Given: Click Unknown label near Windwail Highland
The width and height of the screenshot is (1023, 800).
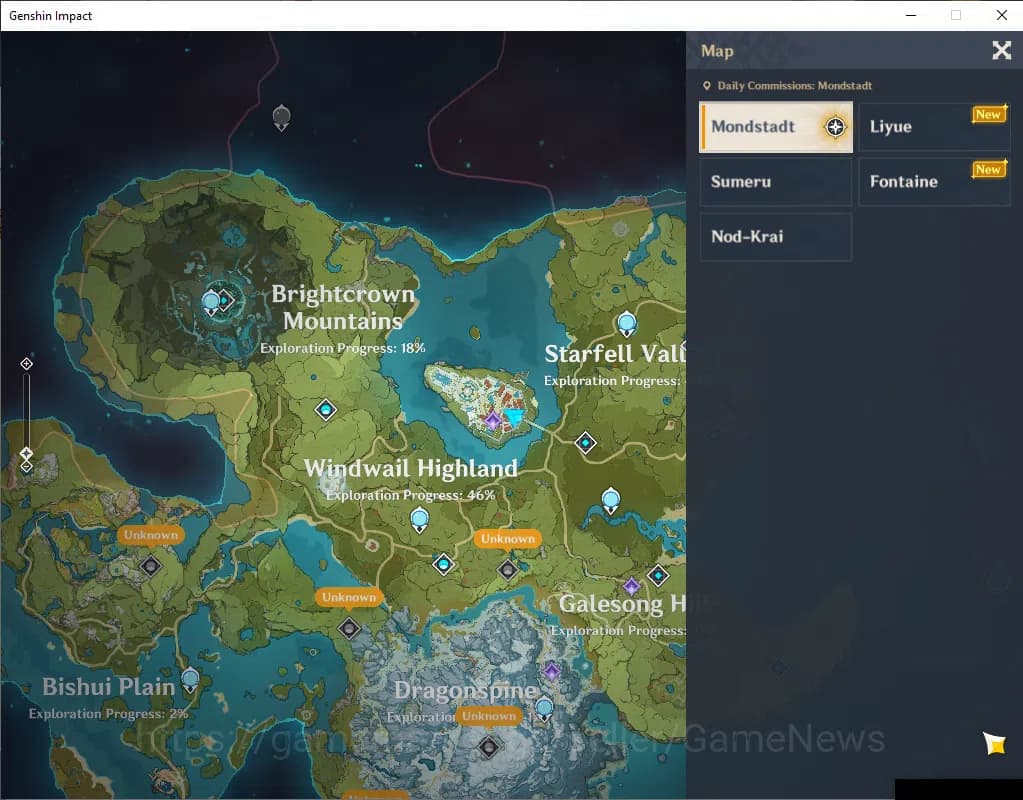Looking at the screenshot, I should pos(508,539).
